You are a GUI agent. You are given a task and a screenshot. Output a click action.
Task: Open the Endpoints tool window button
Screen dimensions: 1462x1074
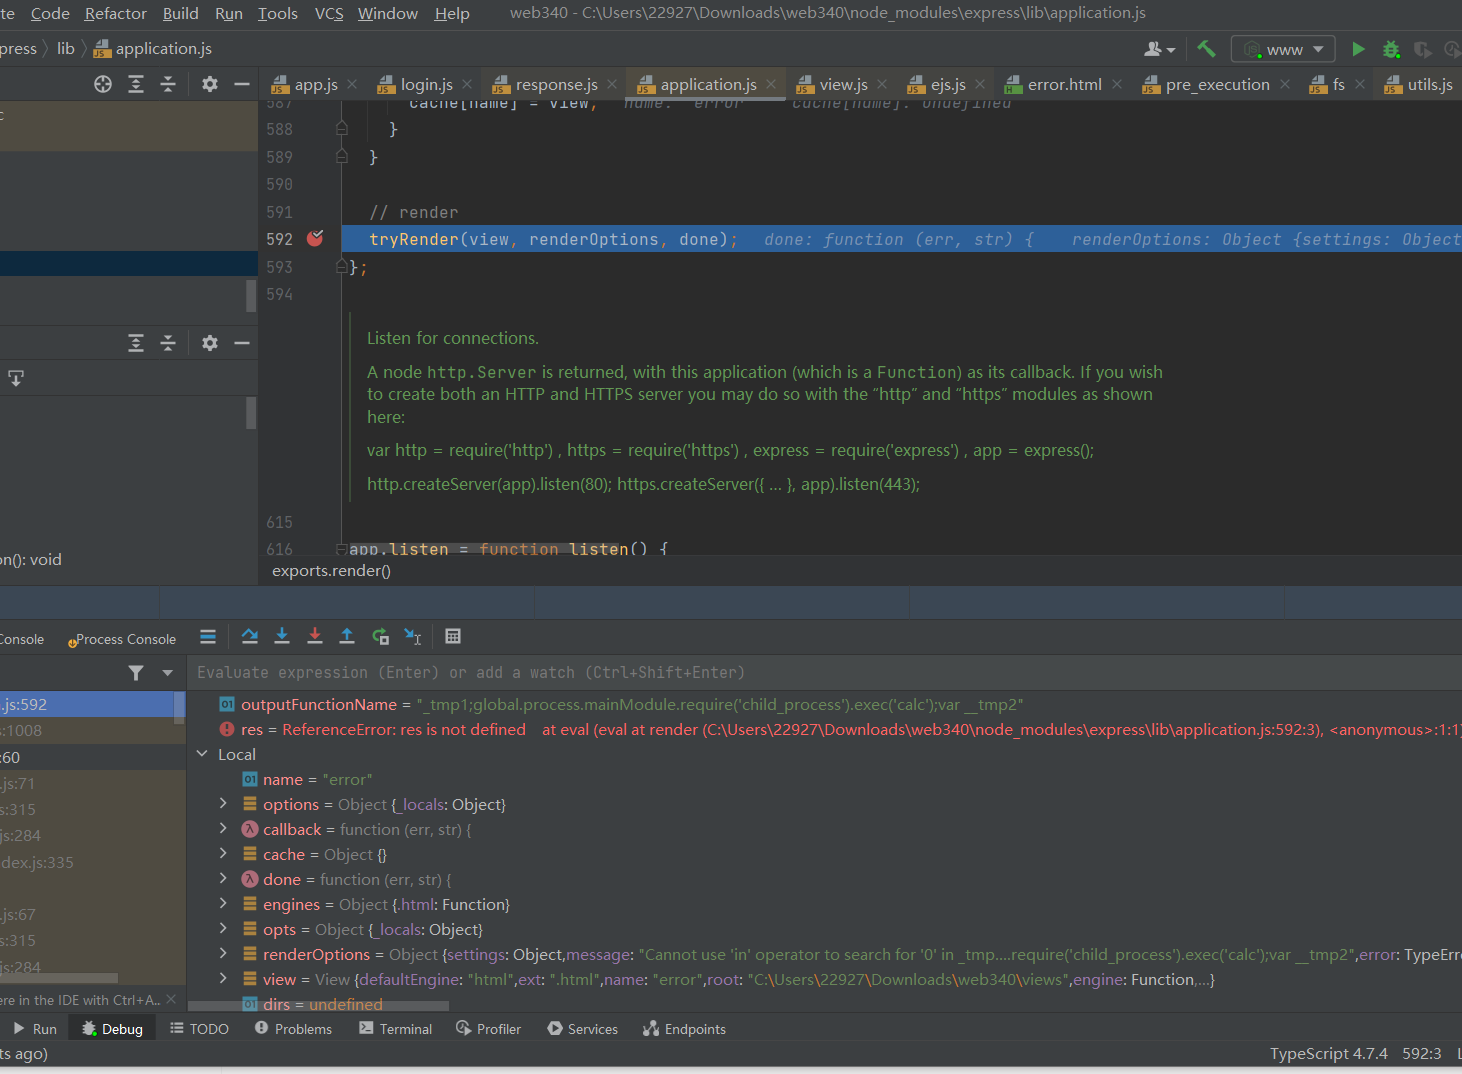(685, 1029)
